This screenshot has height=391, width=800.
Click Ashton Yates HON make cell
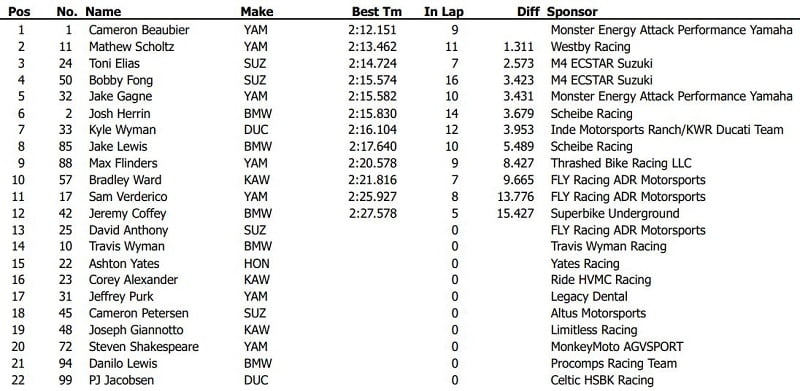(x=257, y=263)
